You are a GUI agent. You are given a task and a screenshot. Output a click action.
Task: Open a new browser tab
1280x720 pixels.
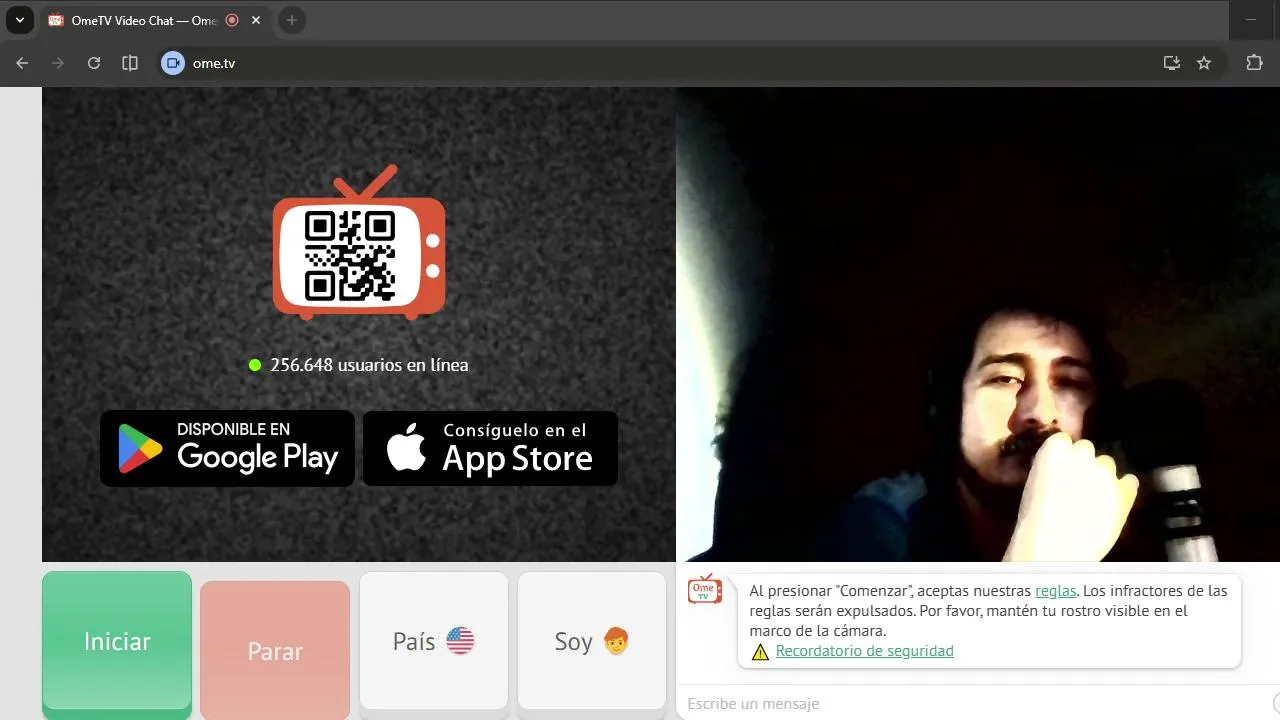[291, 20]
